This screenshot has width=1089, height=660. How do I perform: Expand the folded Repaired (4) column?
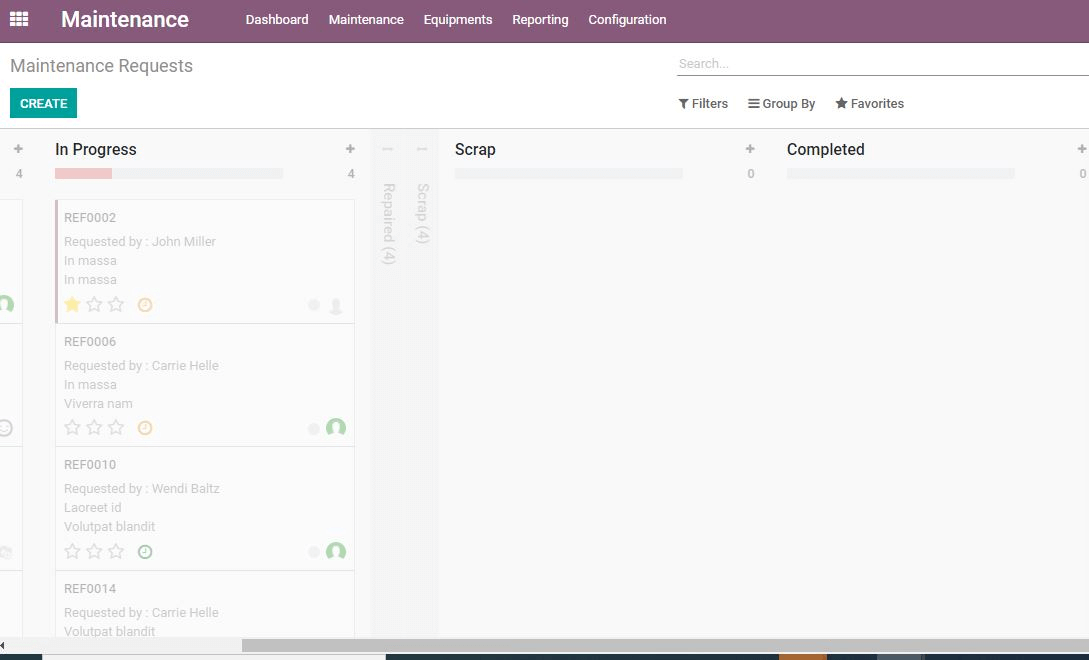click(x=388, y=224)
